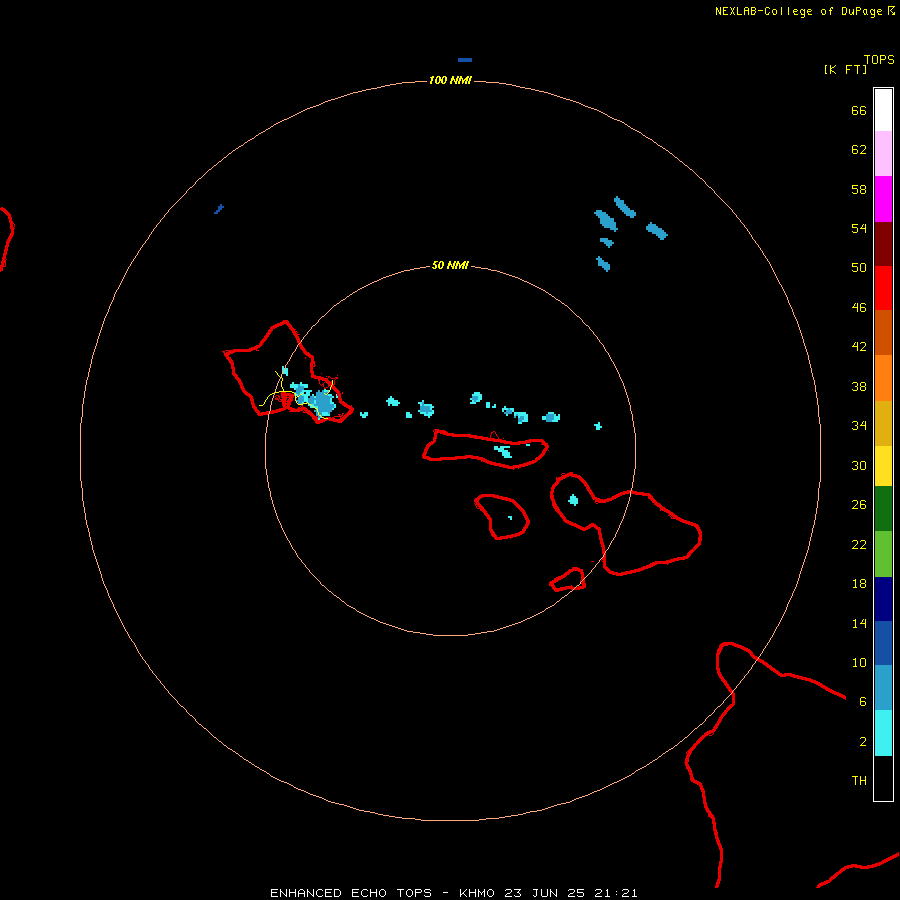Click the tiny cyan dot inside Lanai outline
The height and width of the screenshot is (900, 900).
[x=510, y=518]
